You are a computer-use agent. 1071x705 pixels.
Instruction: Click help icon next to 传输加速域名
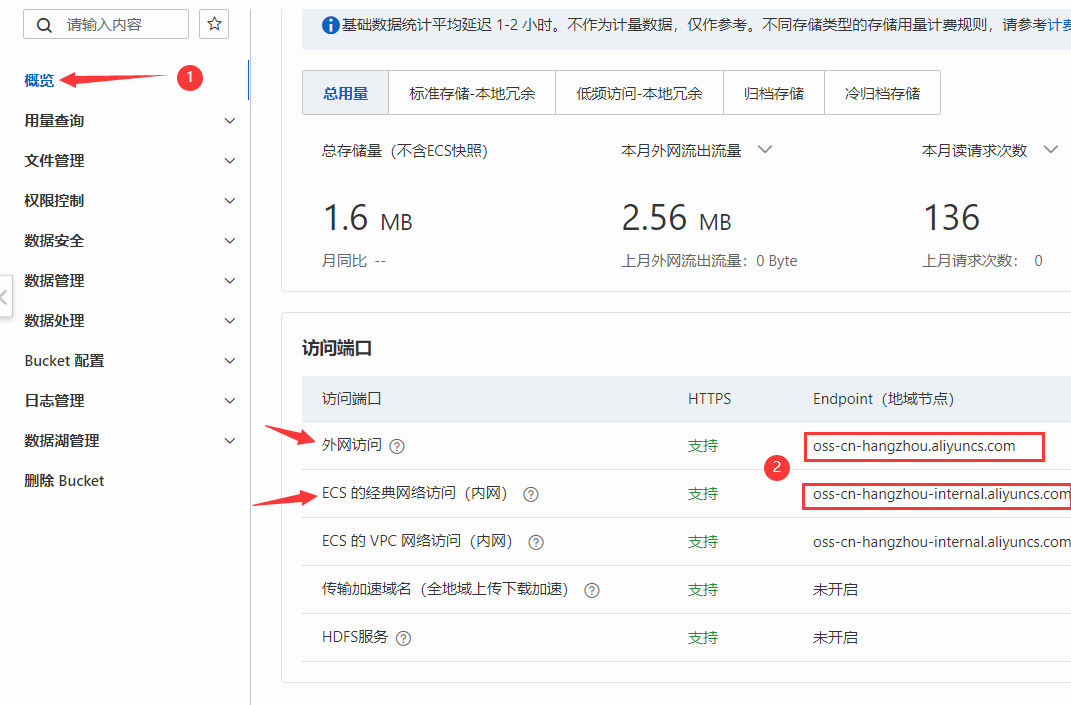pyautogui.click(x=592, y=590)
